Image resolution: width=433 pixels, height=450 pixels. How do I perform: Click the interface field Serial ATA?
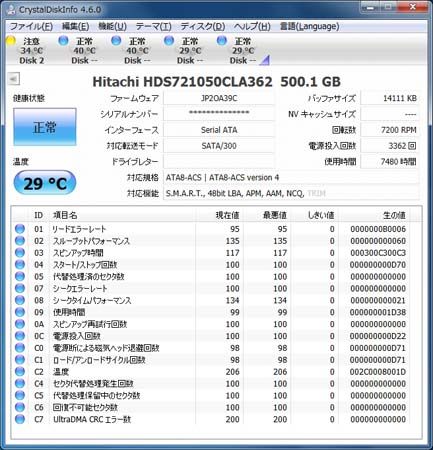click(219, 130)
